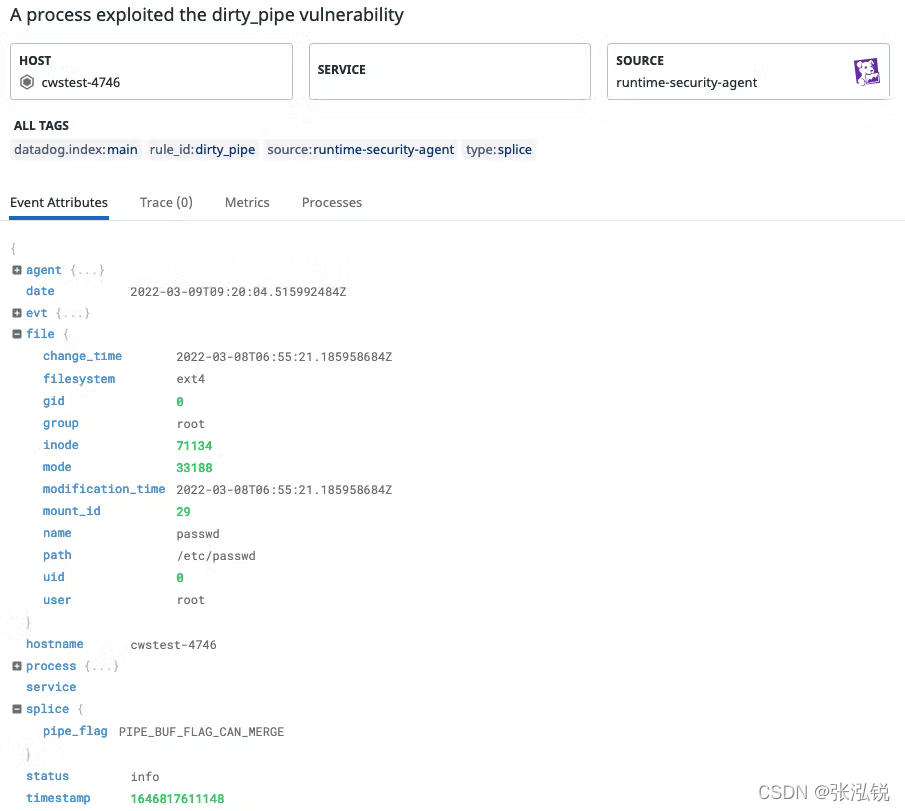Click the status attribute key
Image resolution: width=905 pixels, height=811 pixels.
(x=47, y=776)
